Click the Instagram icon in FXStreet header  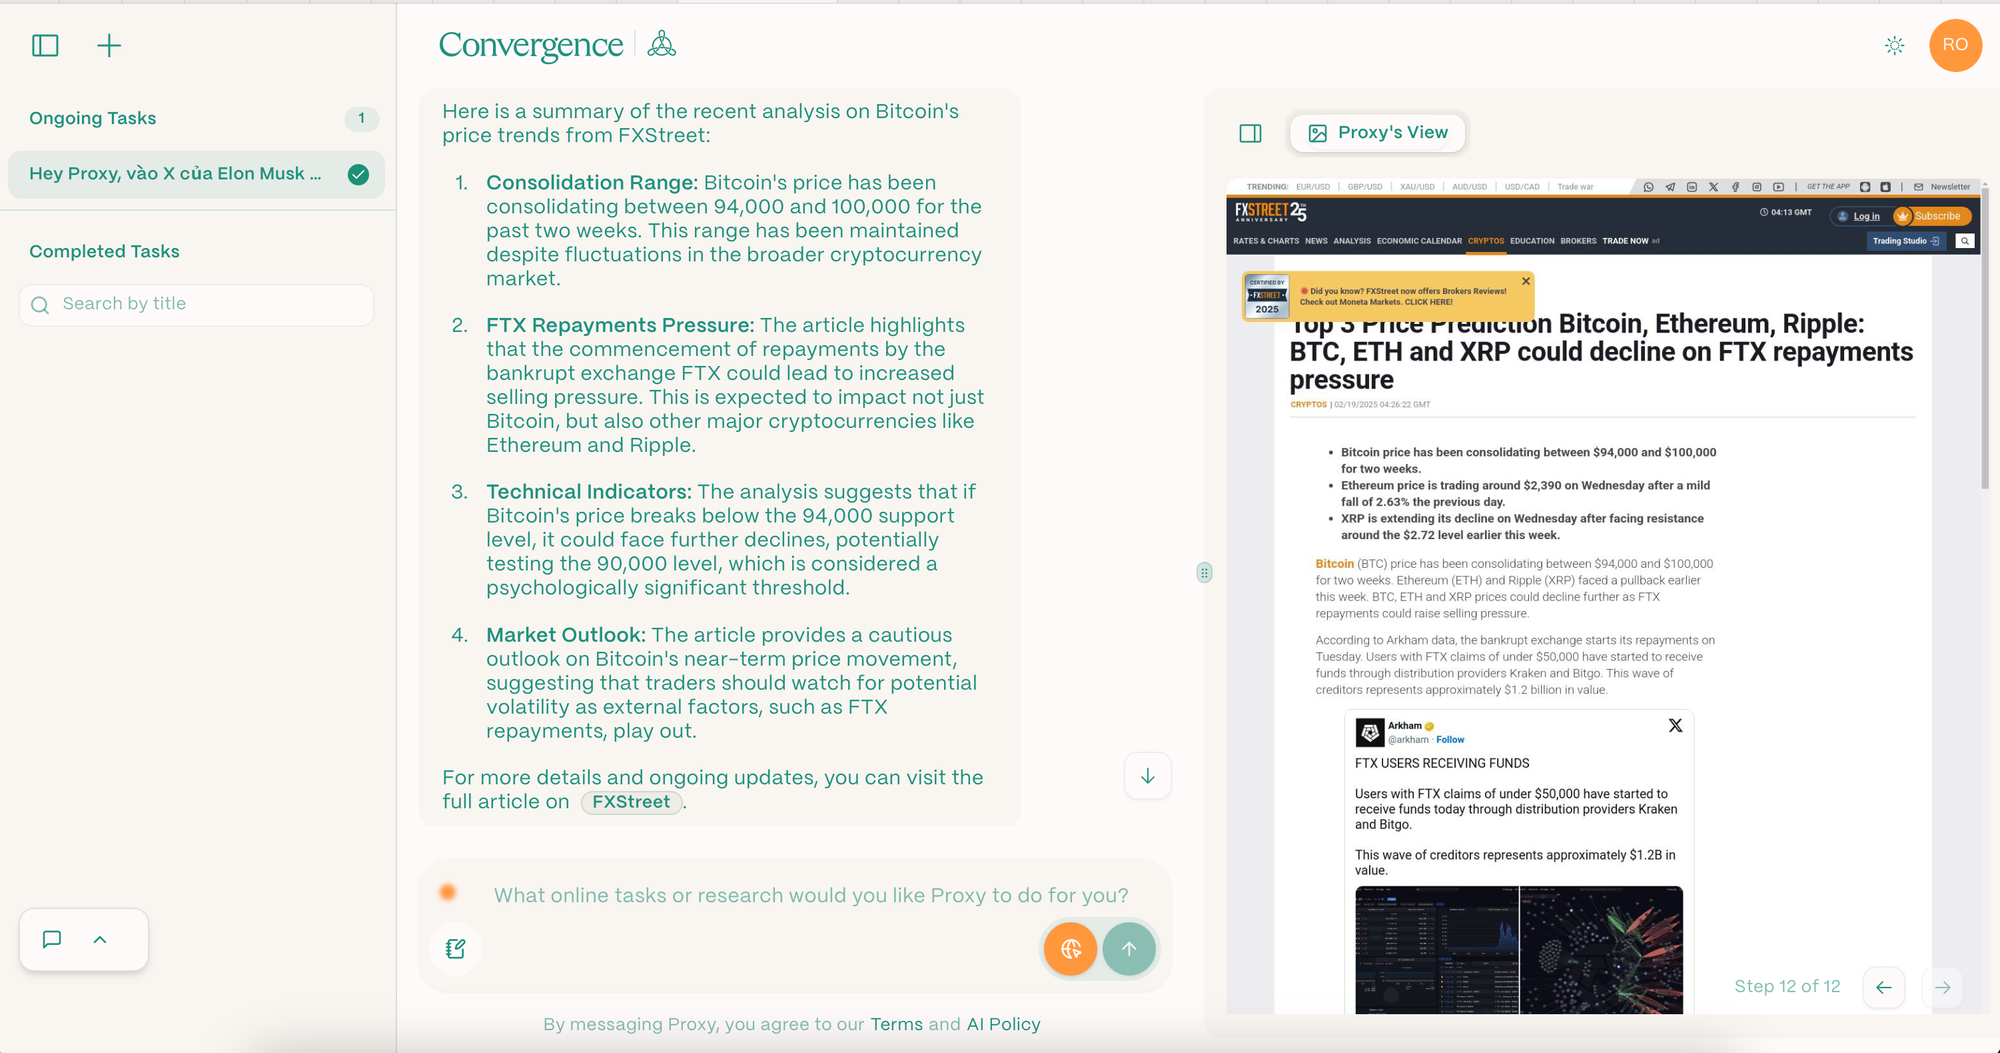pos(1757,187)
